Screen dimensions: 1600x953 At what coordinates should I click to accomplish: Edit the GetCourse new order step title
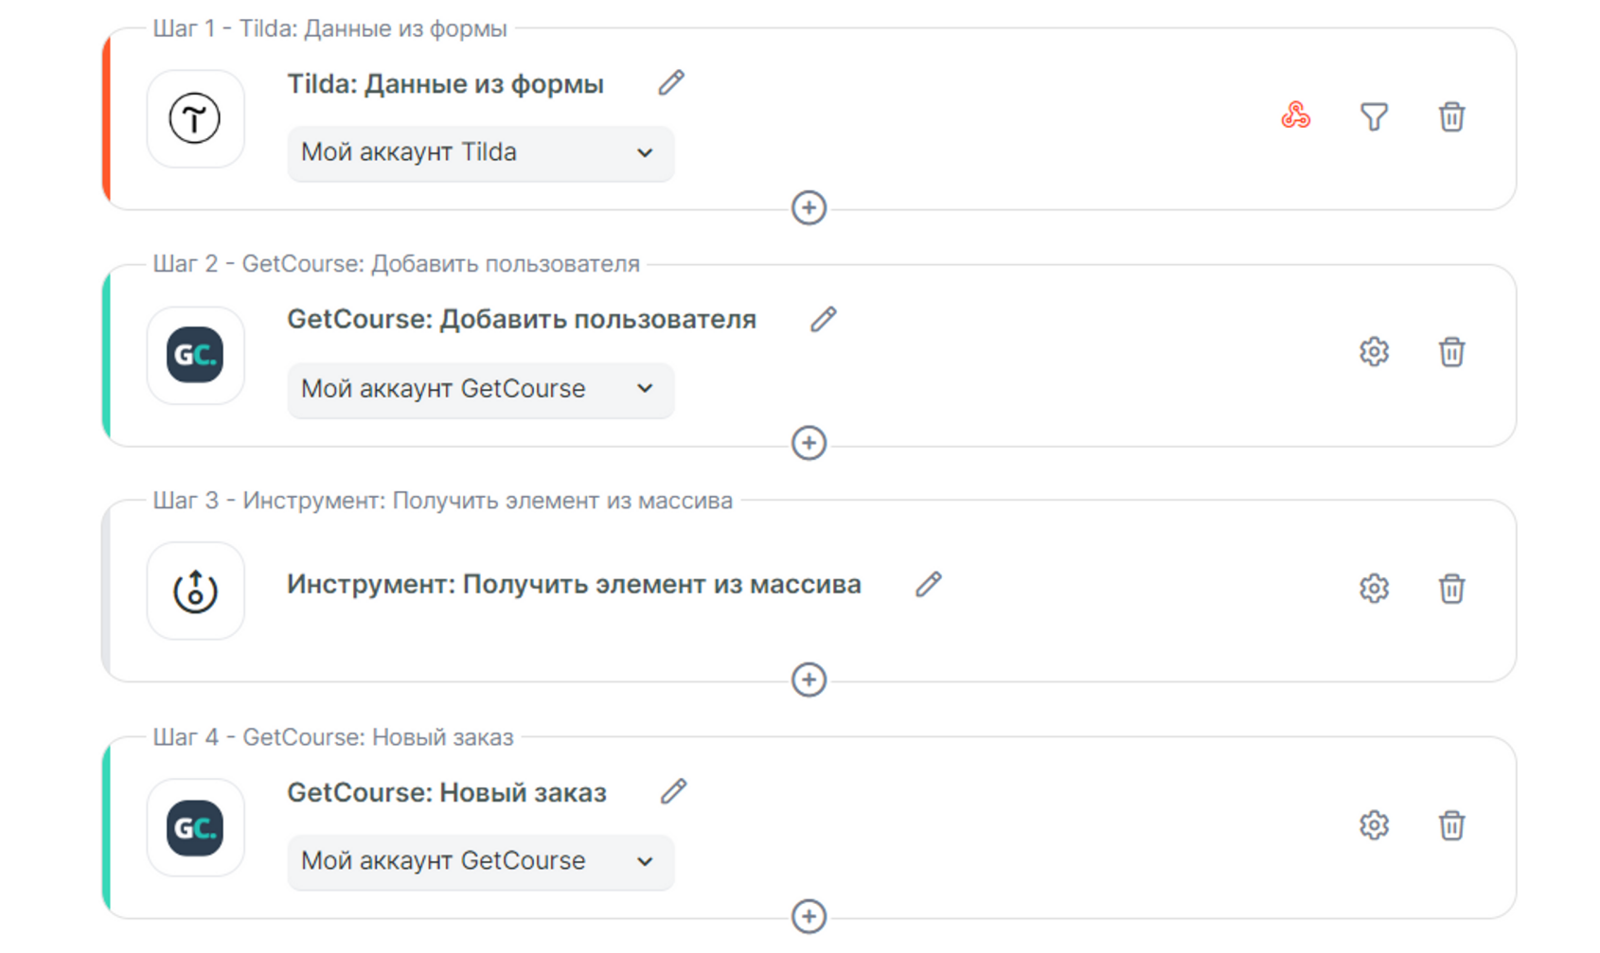pos(673,792)
